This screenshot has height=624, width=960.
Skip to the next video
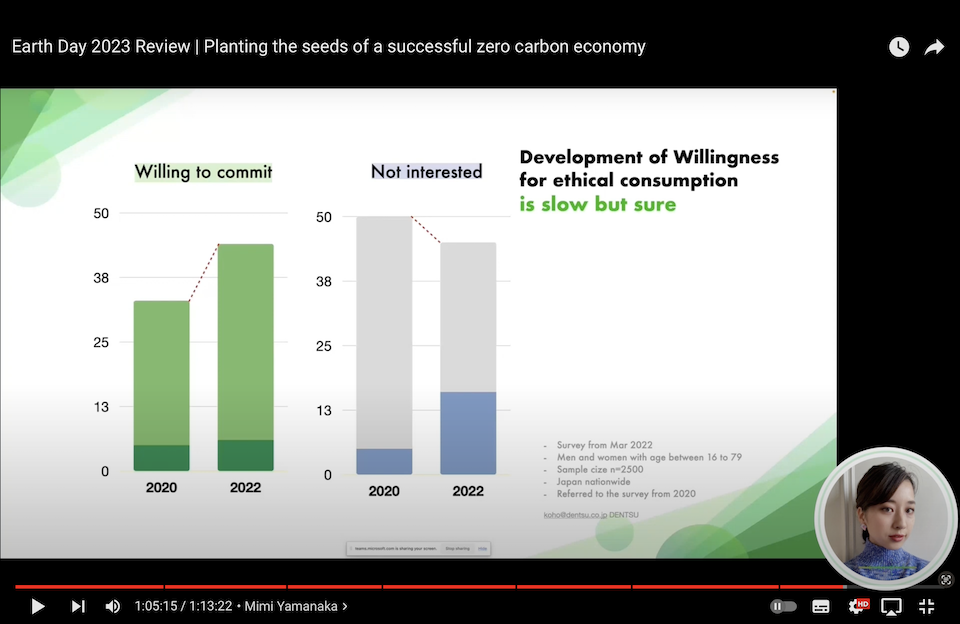tap(77, 606)
